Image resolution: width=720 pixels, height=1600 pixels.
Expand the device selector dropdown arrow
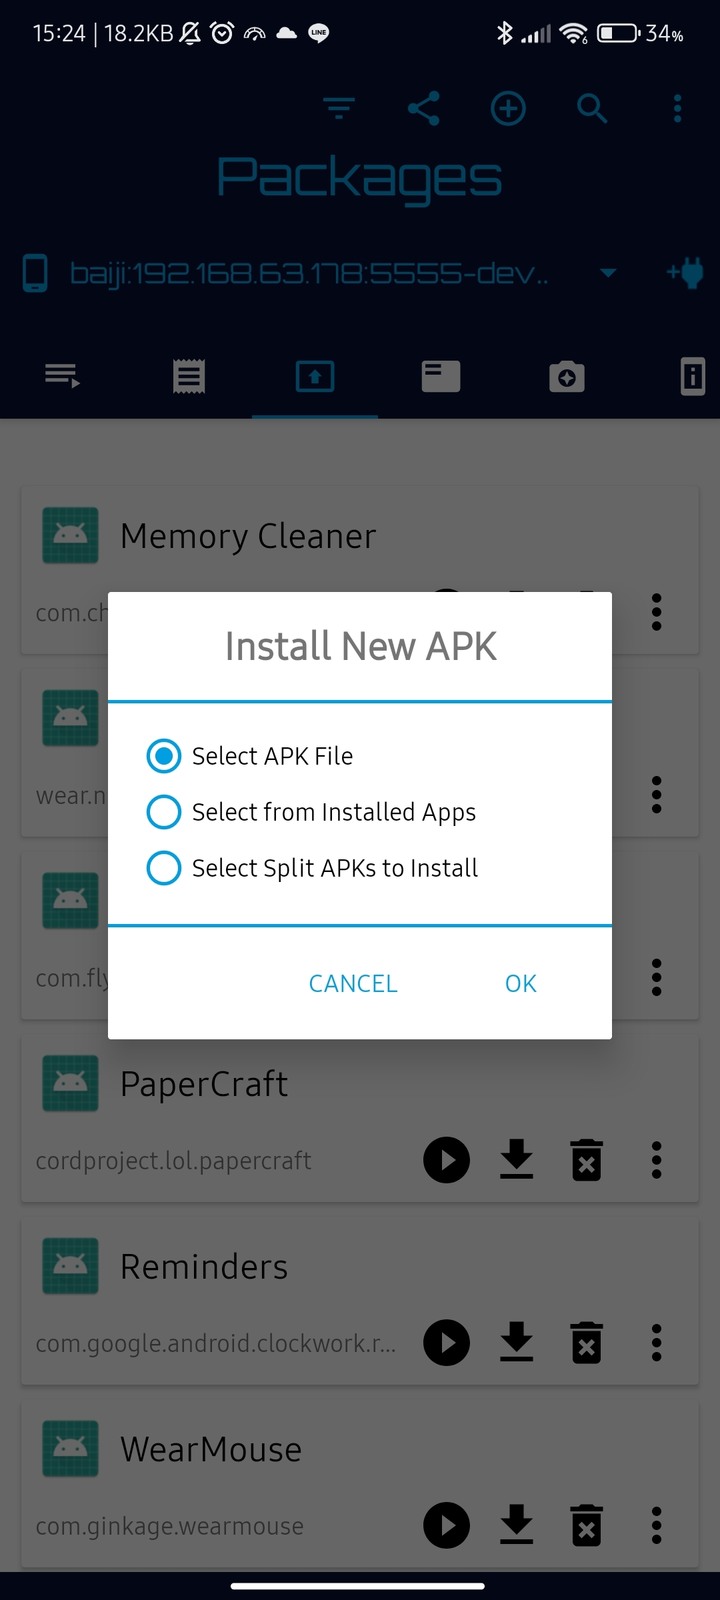click(x=608, y=272)
